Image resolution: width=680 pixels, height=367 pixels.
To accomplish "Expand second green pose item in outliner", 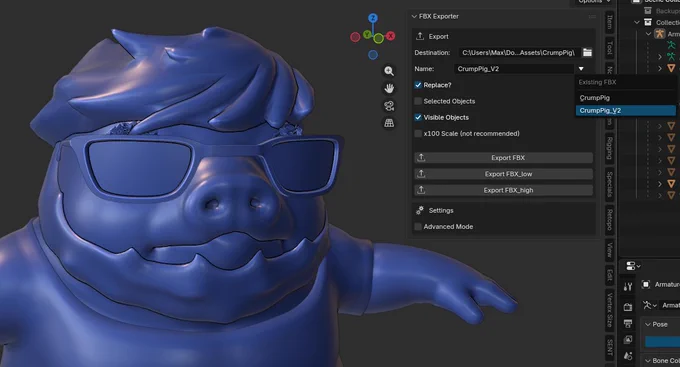I will [660, 57].
